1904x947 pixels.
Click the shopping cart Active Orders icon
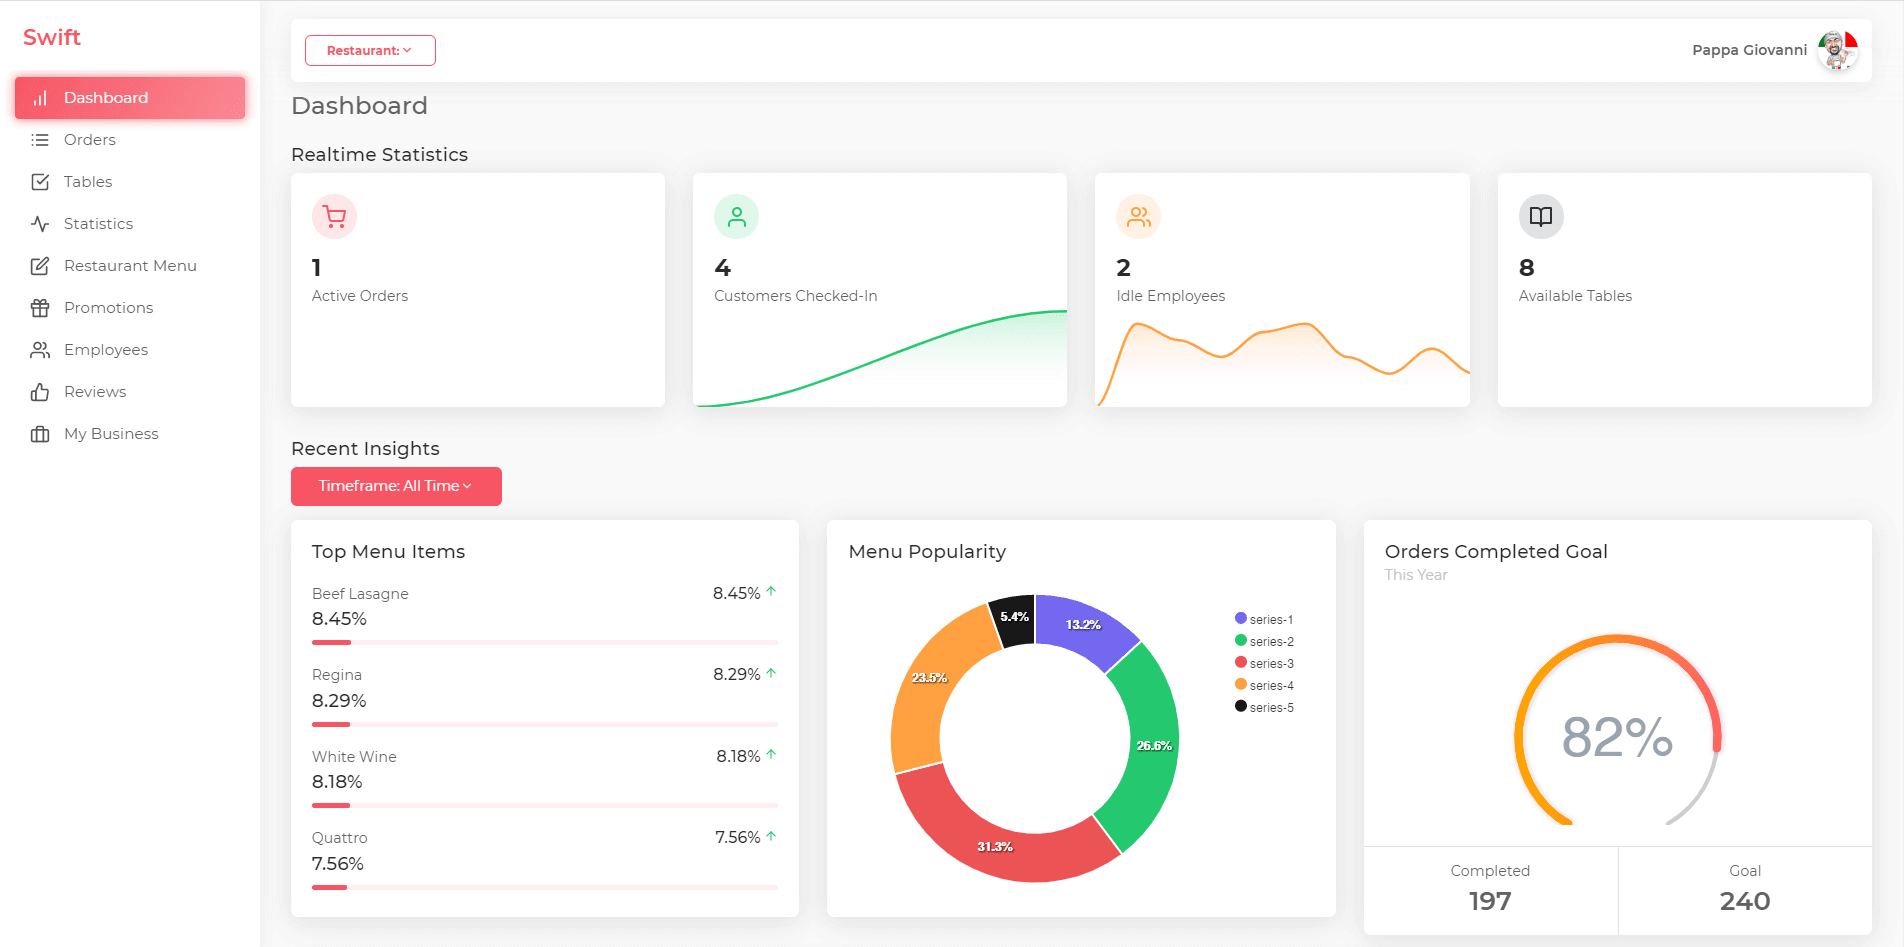coord(334,216)
